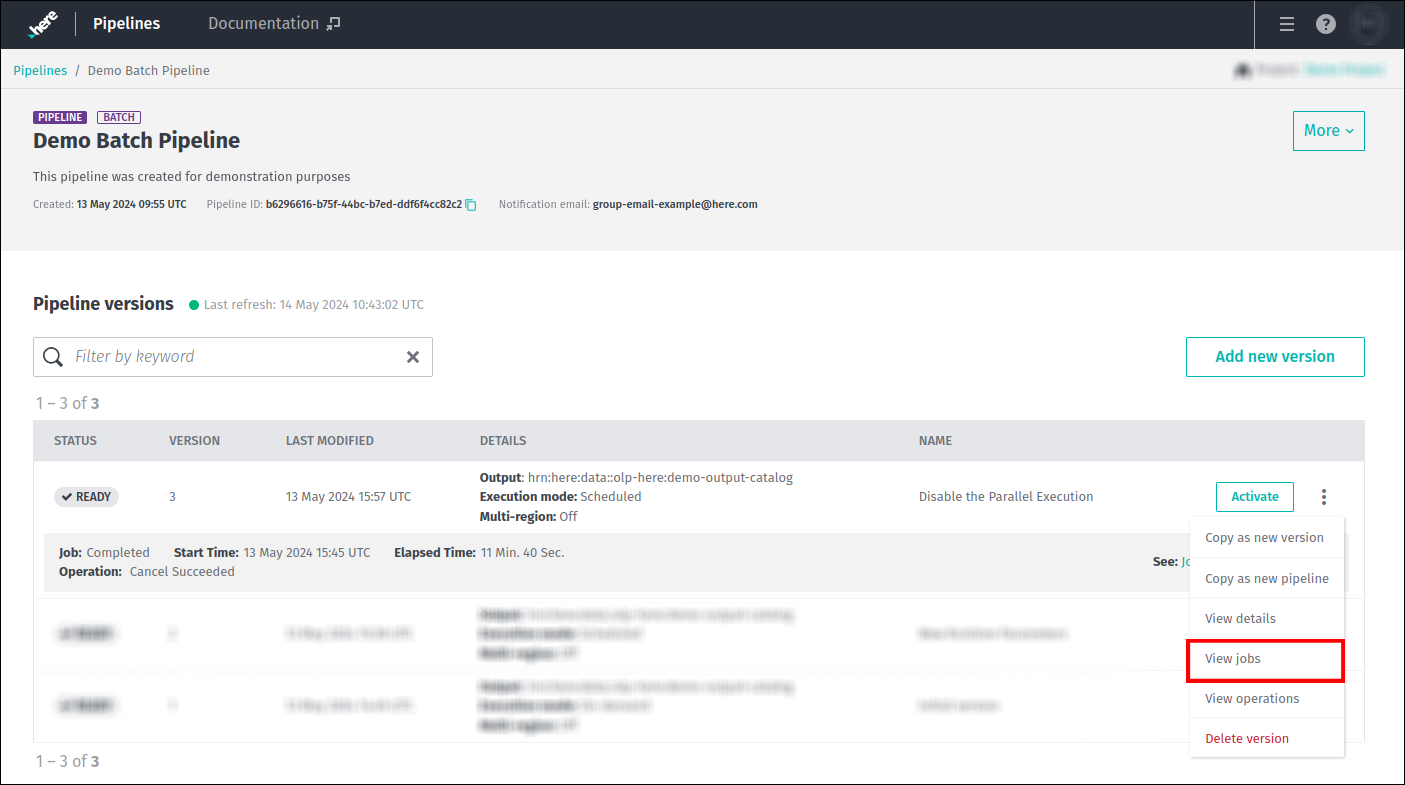Open the help icon in the top bar

click(x=1326, y=24)
